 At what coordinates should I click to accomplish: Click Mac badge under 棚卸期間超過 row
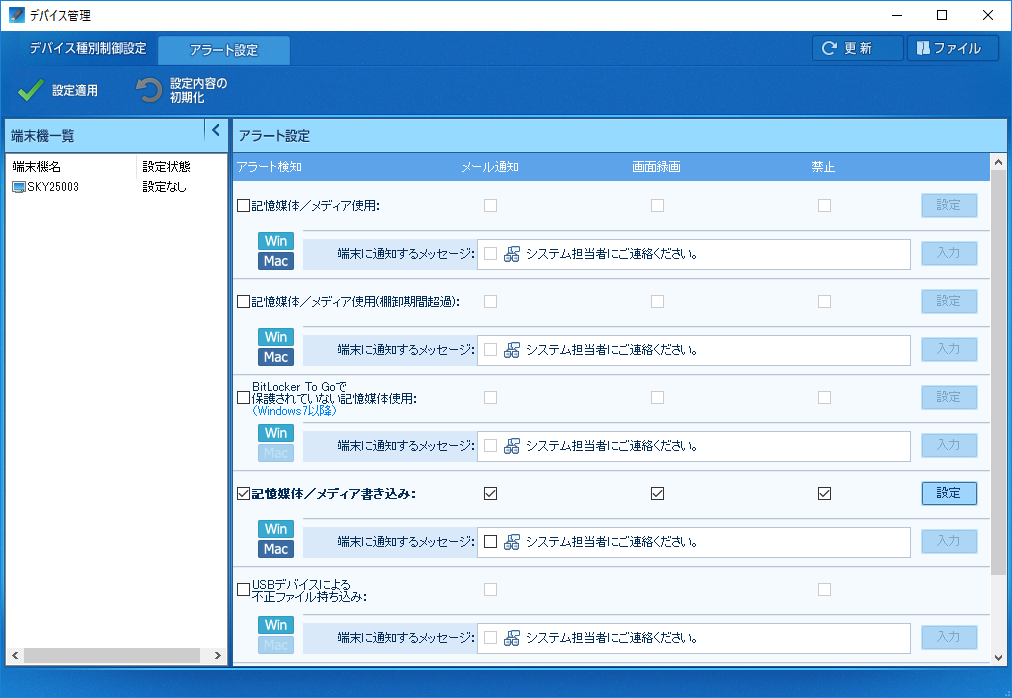tap(276, 357)
